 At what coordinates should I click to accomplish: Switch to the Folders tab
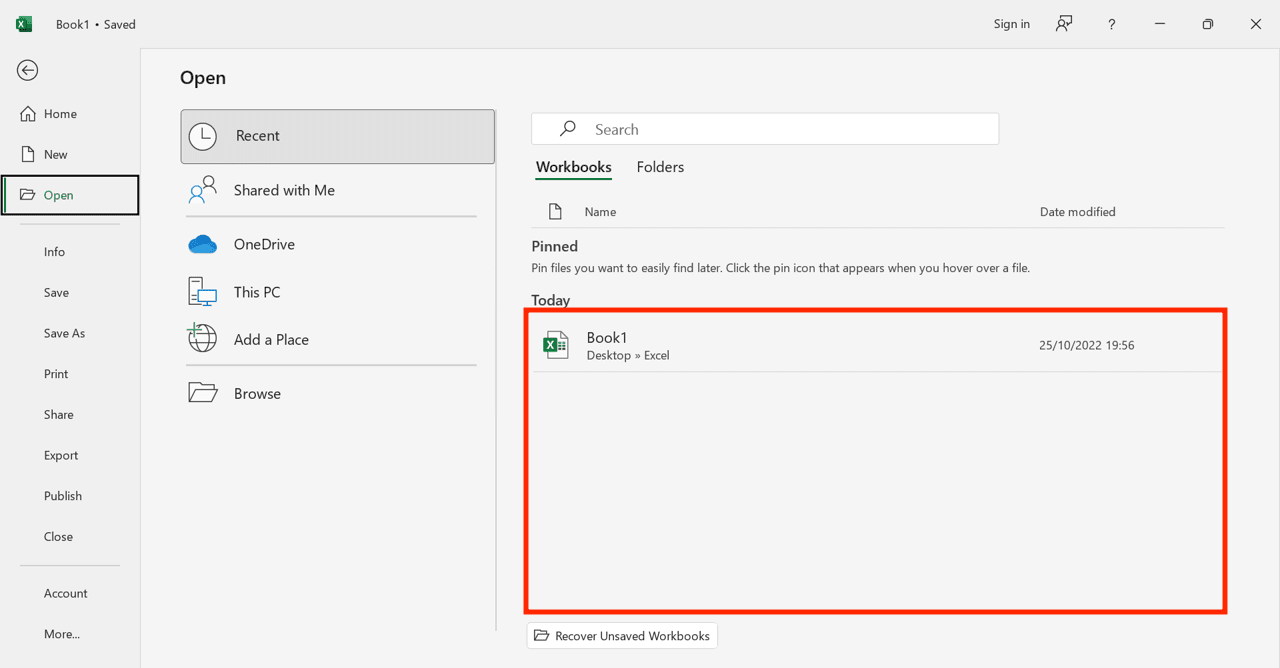coord(660,167)
